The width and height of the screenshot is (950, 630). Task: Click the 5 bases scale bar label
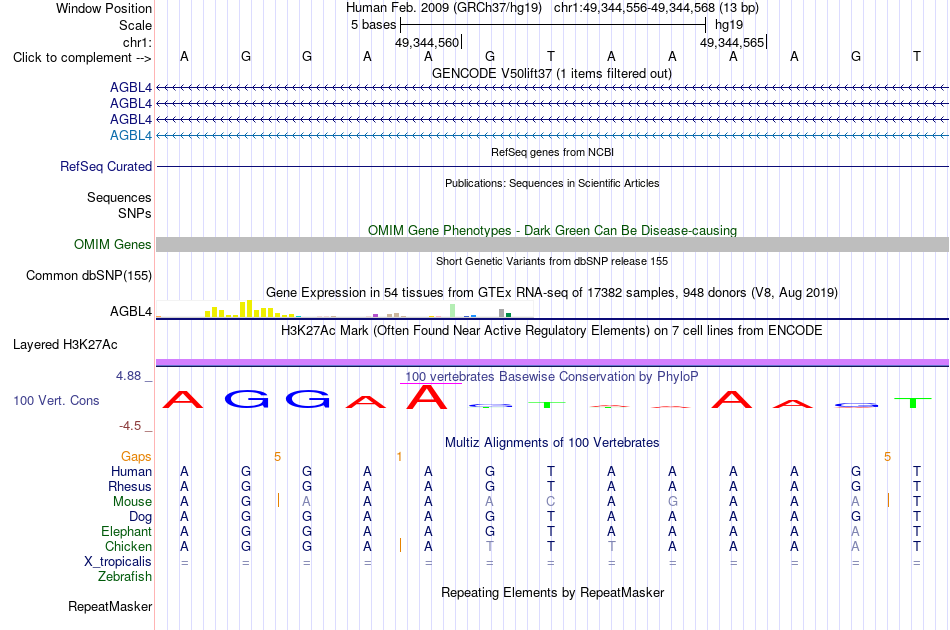click(373, 25)
